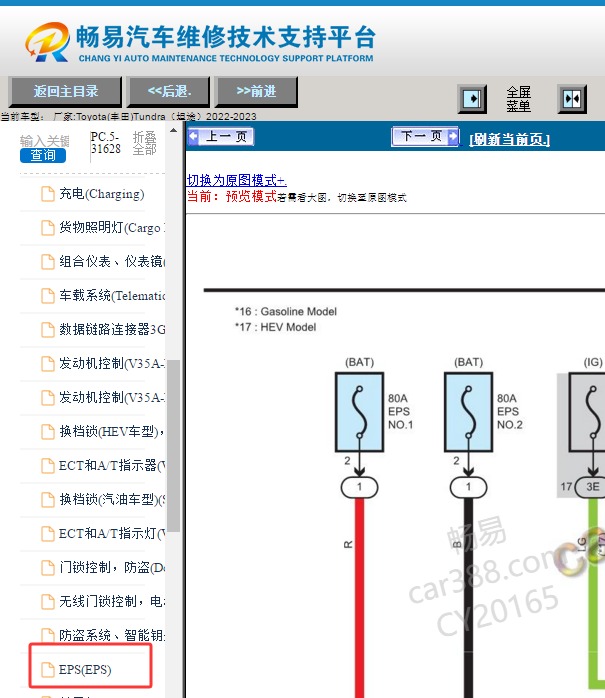The image size is (605, 698).
Task: Click the document icon beside 无线门锁控制
Action: pyautogui.click(x=48, y=602)
